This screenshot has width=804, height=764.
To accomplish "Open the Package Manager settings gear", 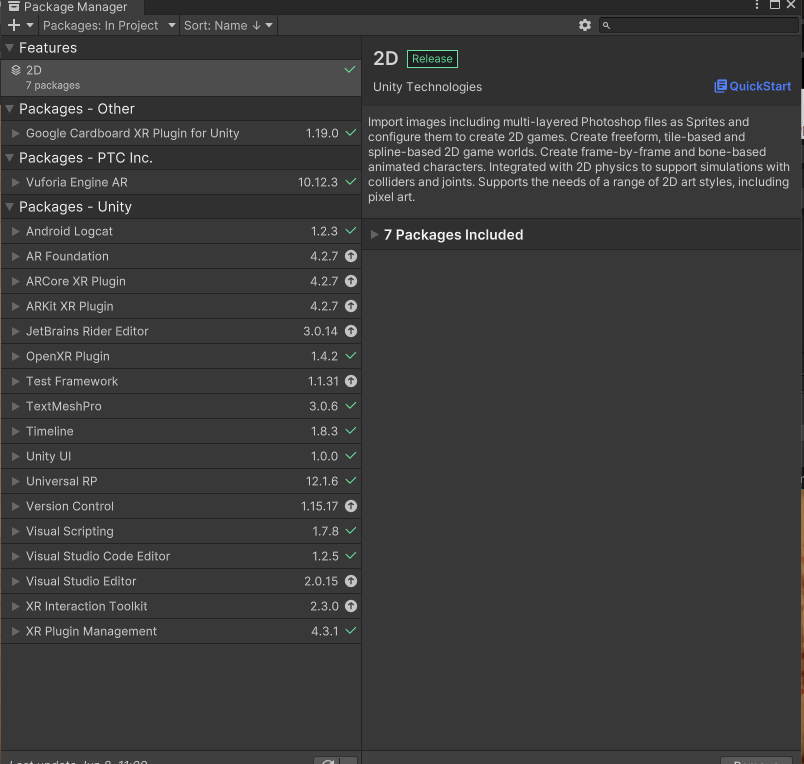I will pyautogui.click(x=585, y=25).
